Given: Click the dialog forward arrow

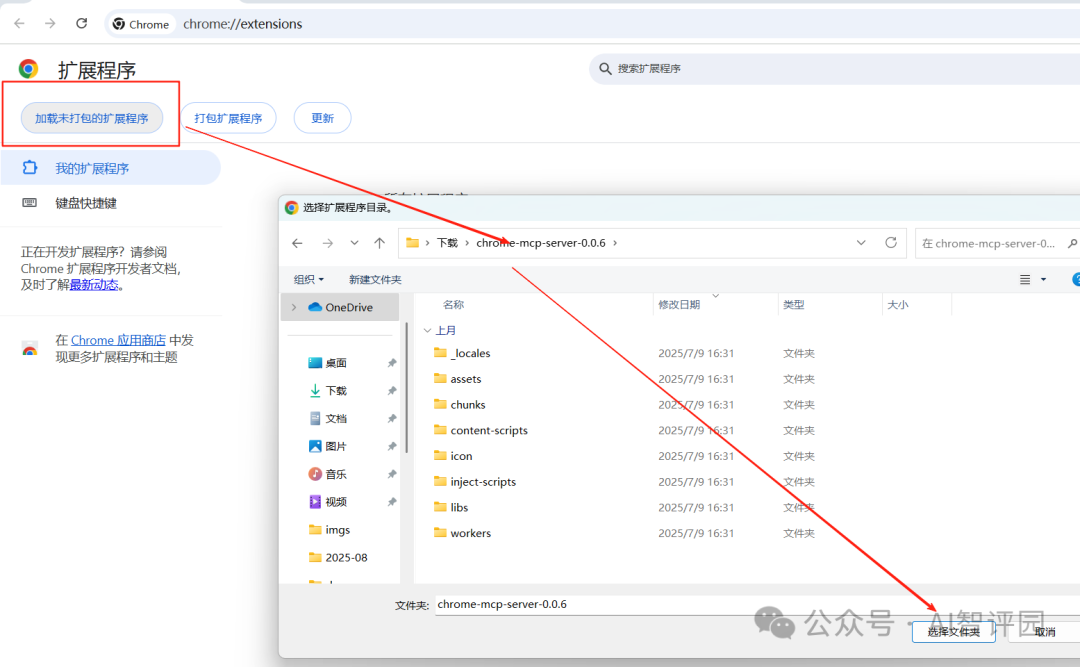Looking at the screenshot, I should (x=328, y=243).
